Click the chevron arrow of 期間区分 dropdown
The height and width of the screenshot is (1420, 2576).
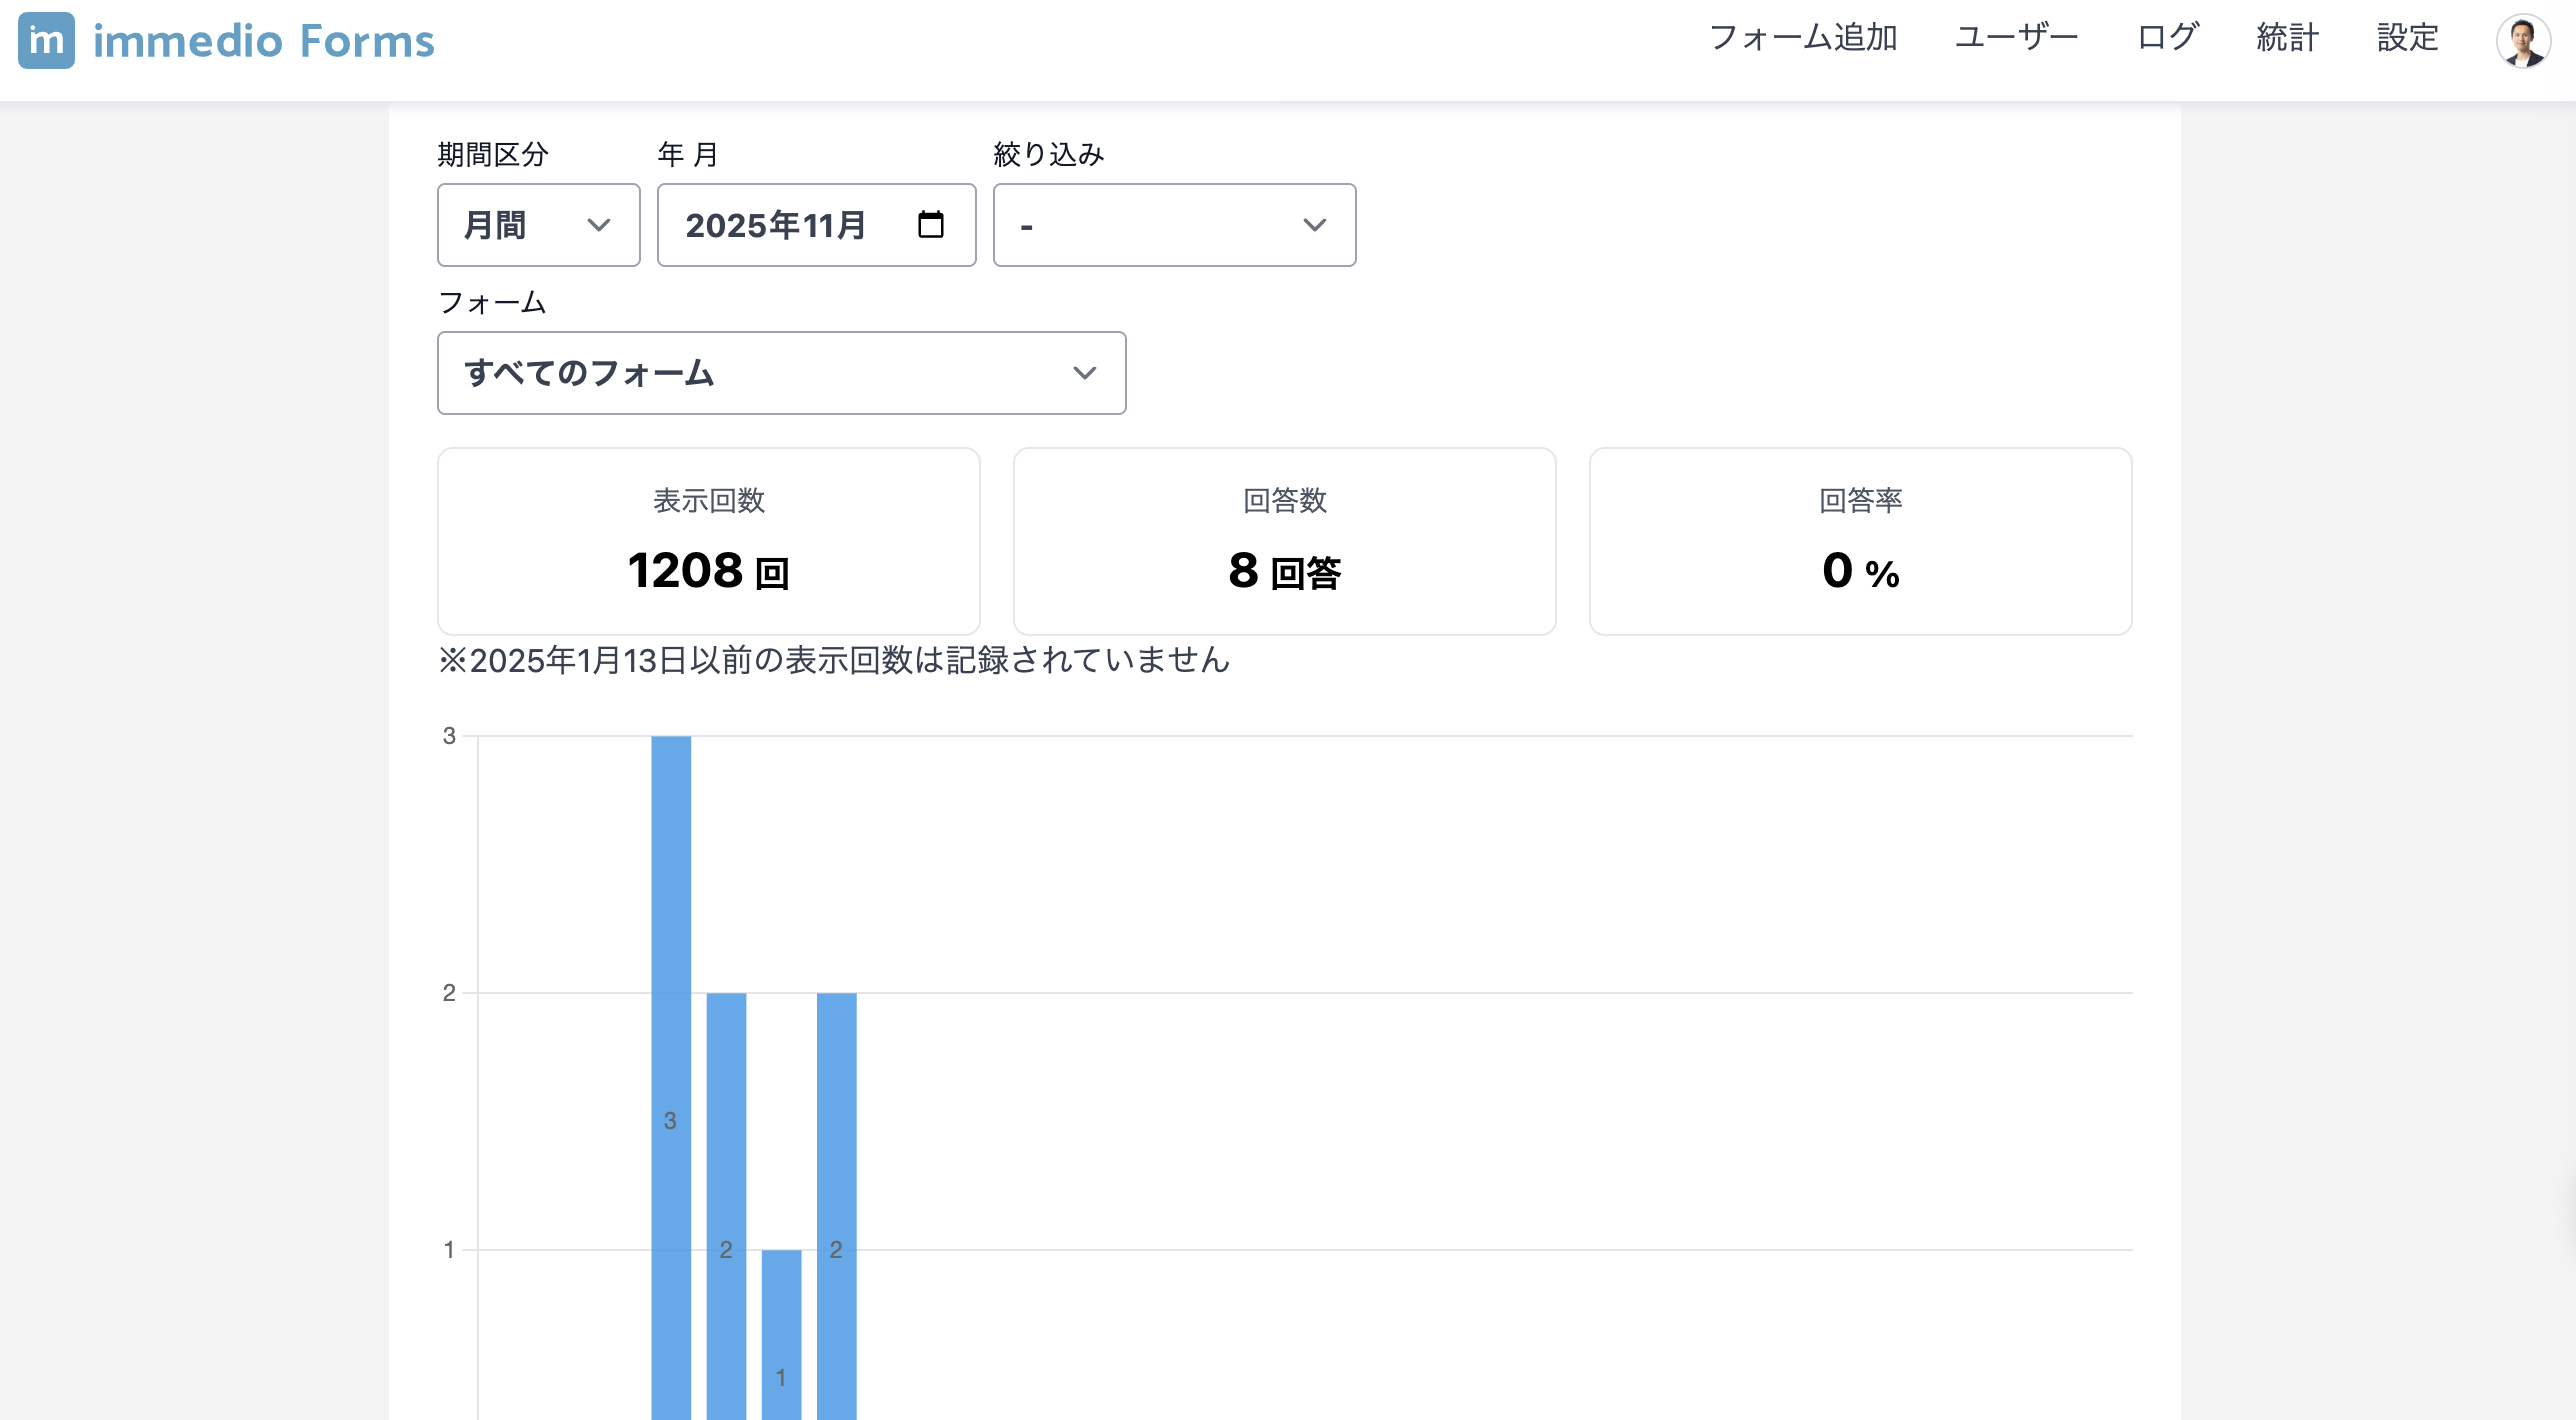[x=598, y=225]
